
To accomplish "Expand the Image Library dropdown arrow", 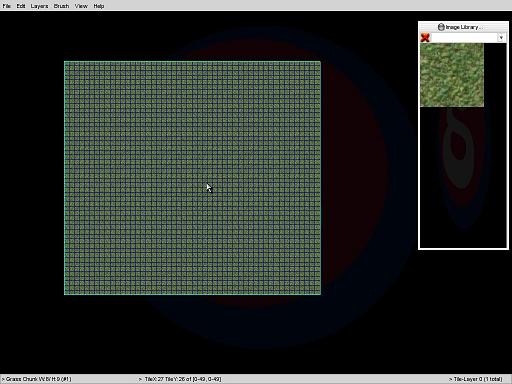I will click(501, 38).
